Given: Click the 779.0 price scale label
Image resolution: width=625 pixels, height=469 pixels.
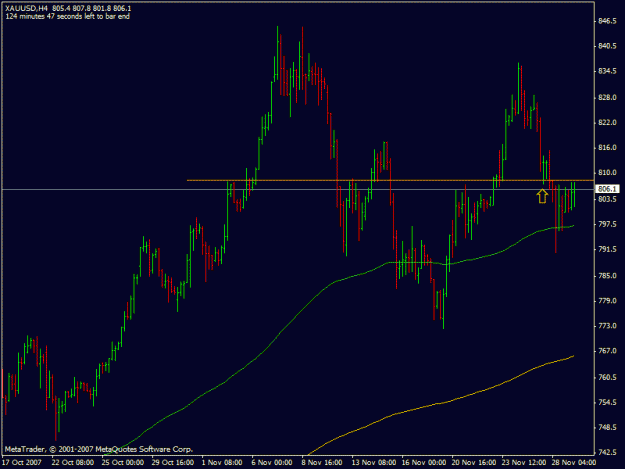Looking at the screenshot, I should pyautogui.click(x=607, y=301).
